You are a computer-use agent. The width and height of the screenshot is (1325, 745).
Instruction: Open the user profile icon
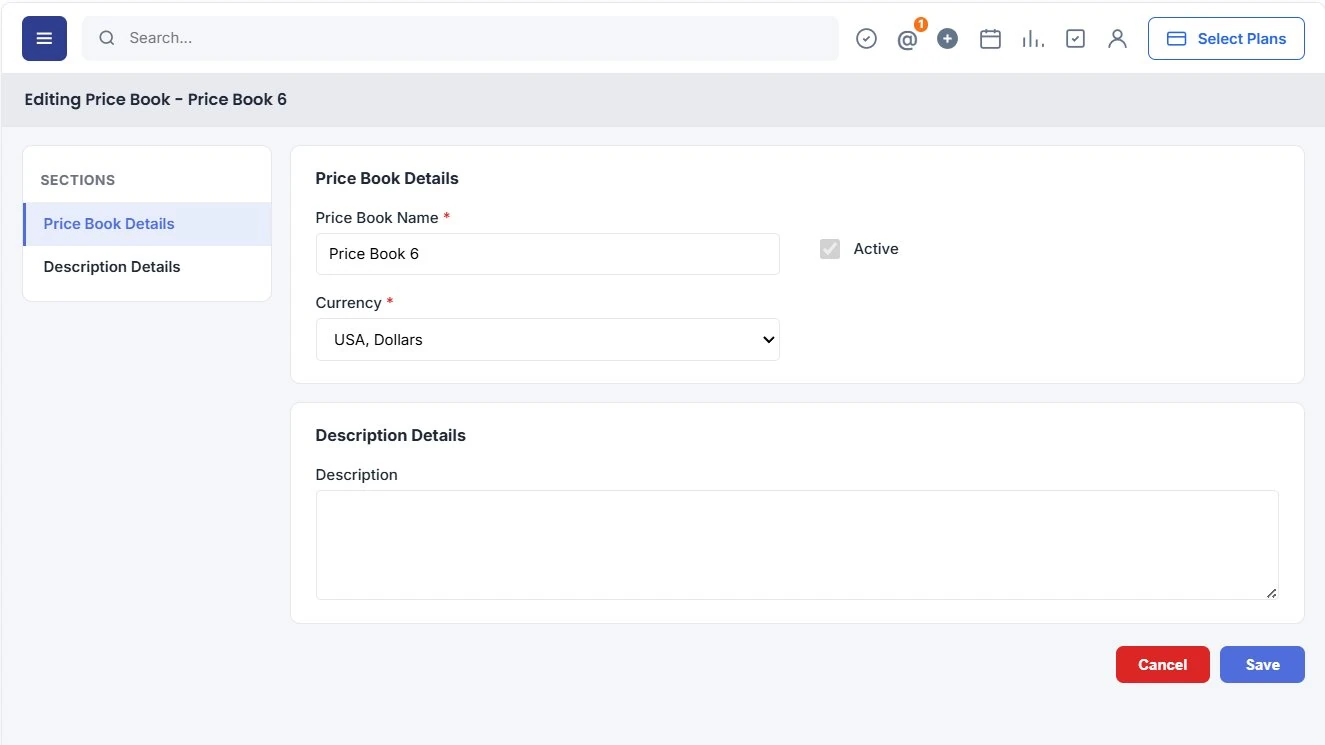(x=1118, y=39)
